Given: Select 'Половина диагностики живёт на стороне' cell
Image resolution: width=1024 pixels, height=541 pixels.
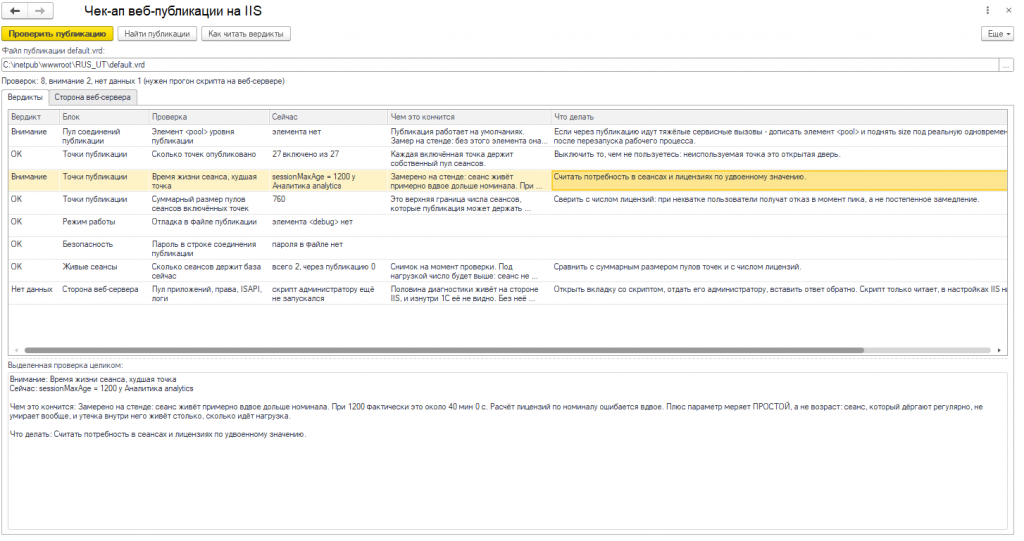Looking at the screenshot, I should pos(470,293).
